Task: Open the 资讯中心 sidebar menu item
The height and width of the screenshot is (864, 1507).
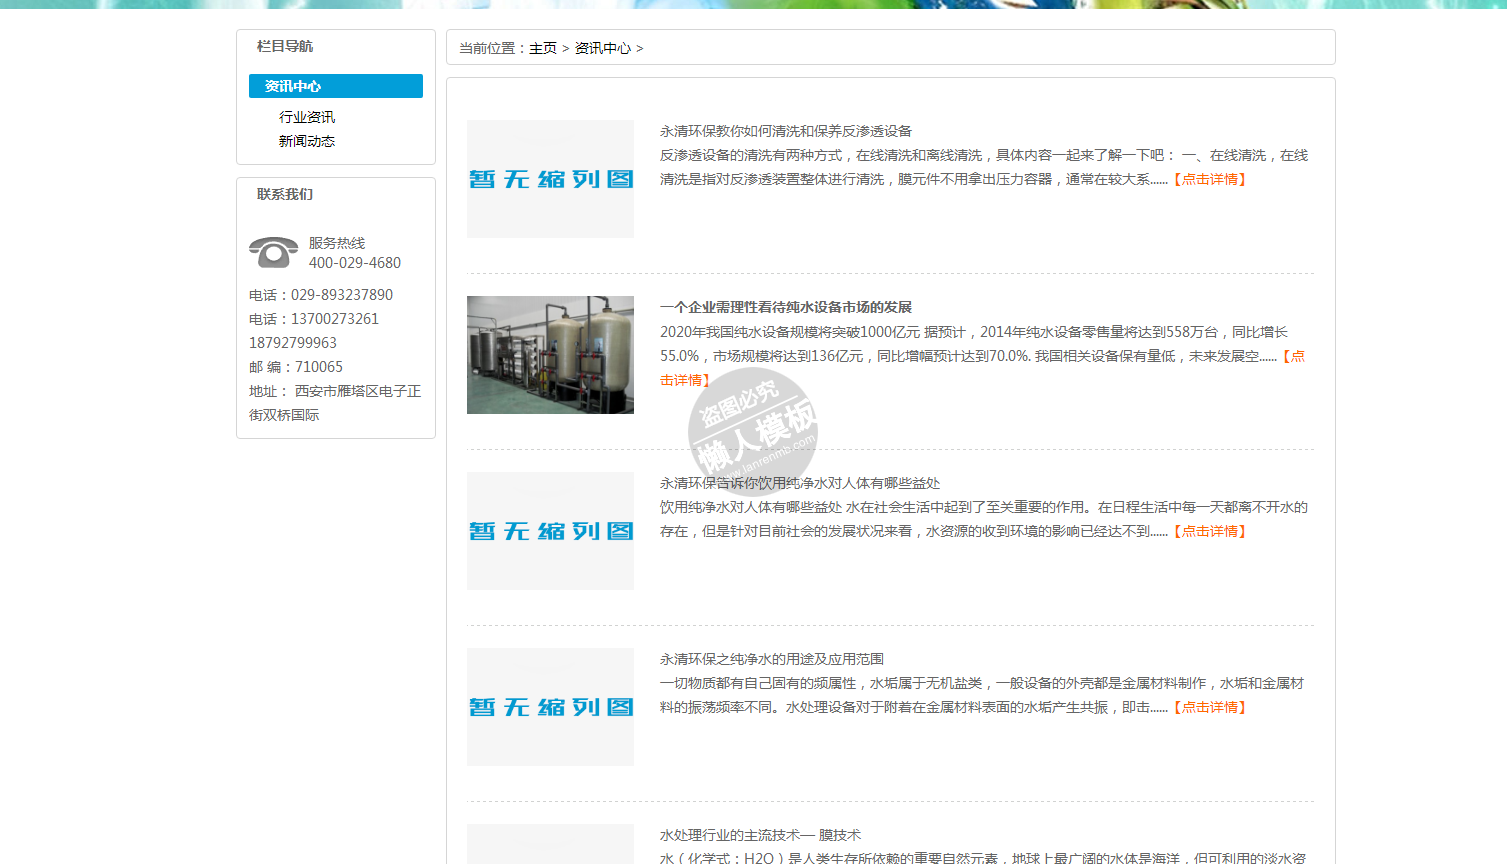Action: point(336,86)
